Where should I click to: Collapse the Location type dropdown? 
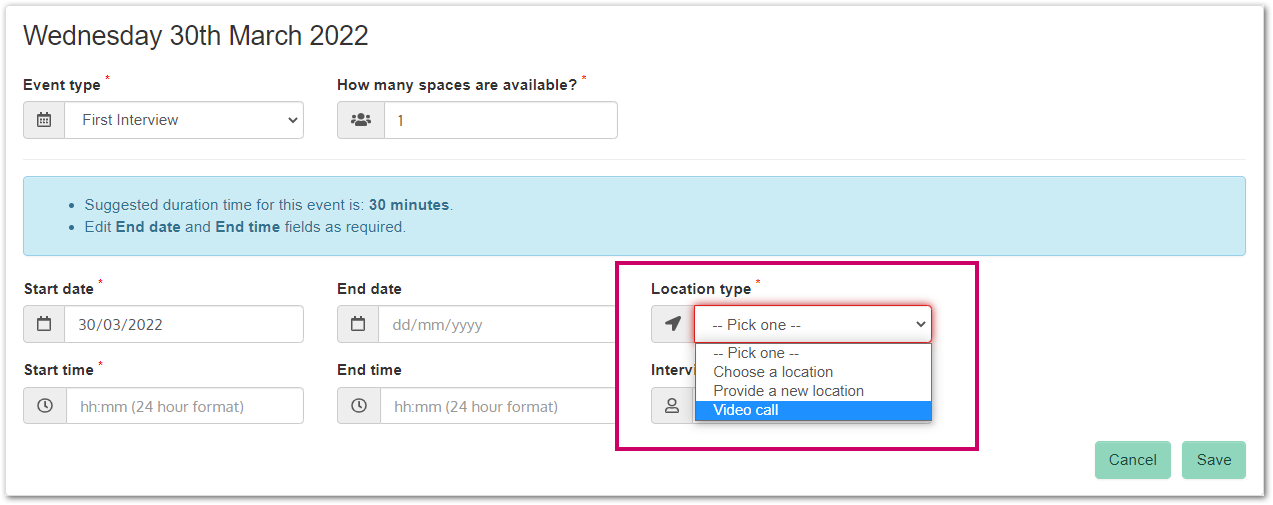click(x=812, y=325)
